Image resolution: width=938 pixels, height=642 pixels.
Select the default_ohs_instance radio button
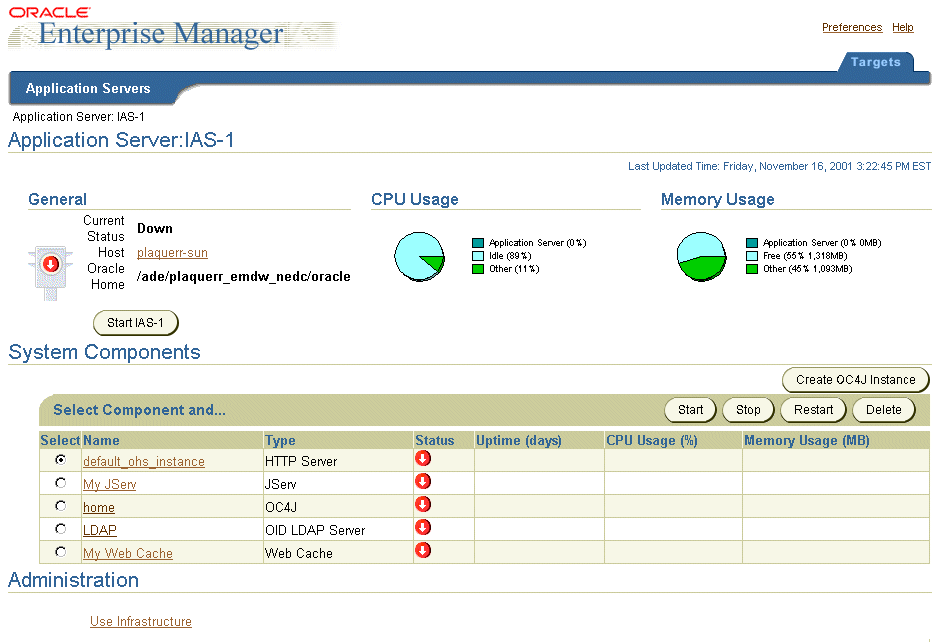pyautogui.click(x=60, y=460)
